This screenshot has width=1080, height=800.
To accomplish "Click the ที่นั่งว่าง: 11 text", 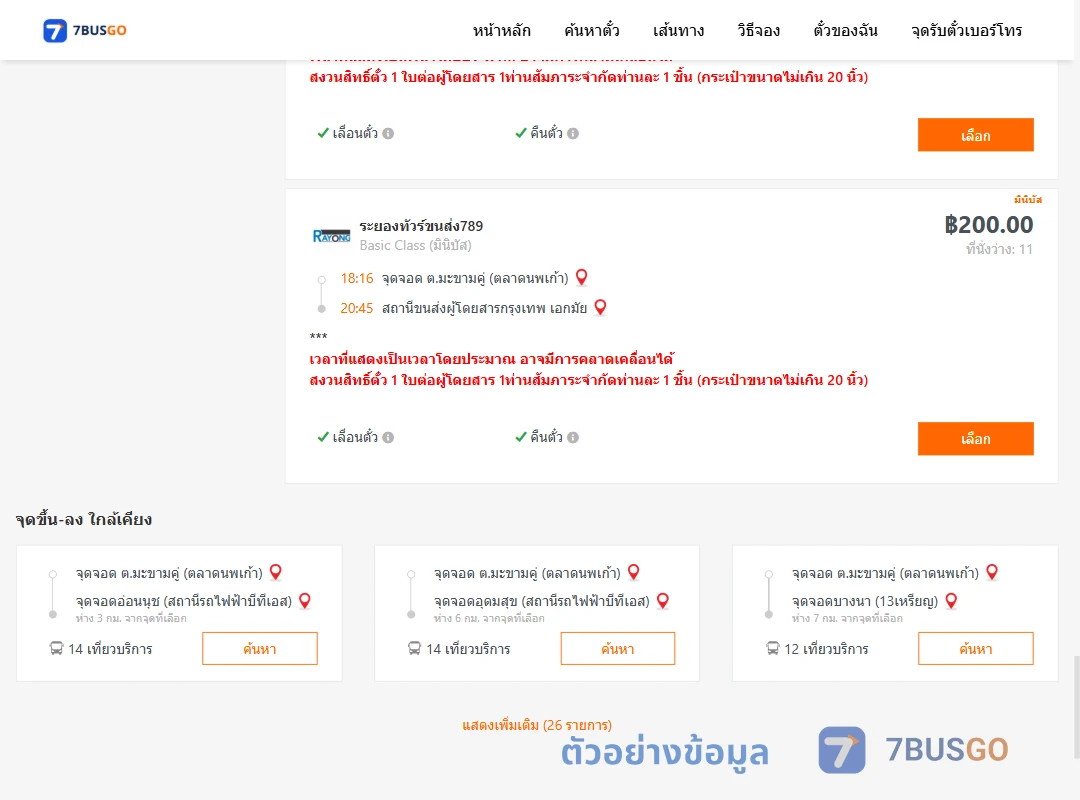I will coord(999,249).
